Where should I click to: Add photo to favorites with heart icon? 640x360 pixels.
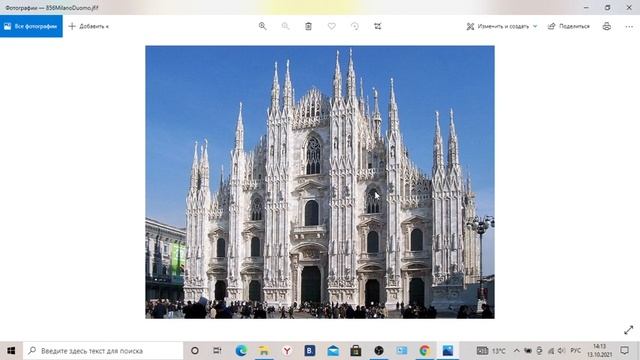coord(331,26)
